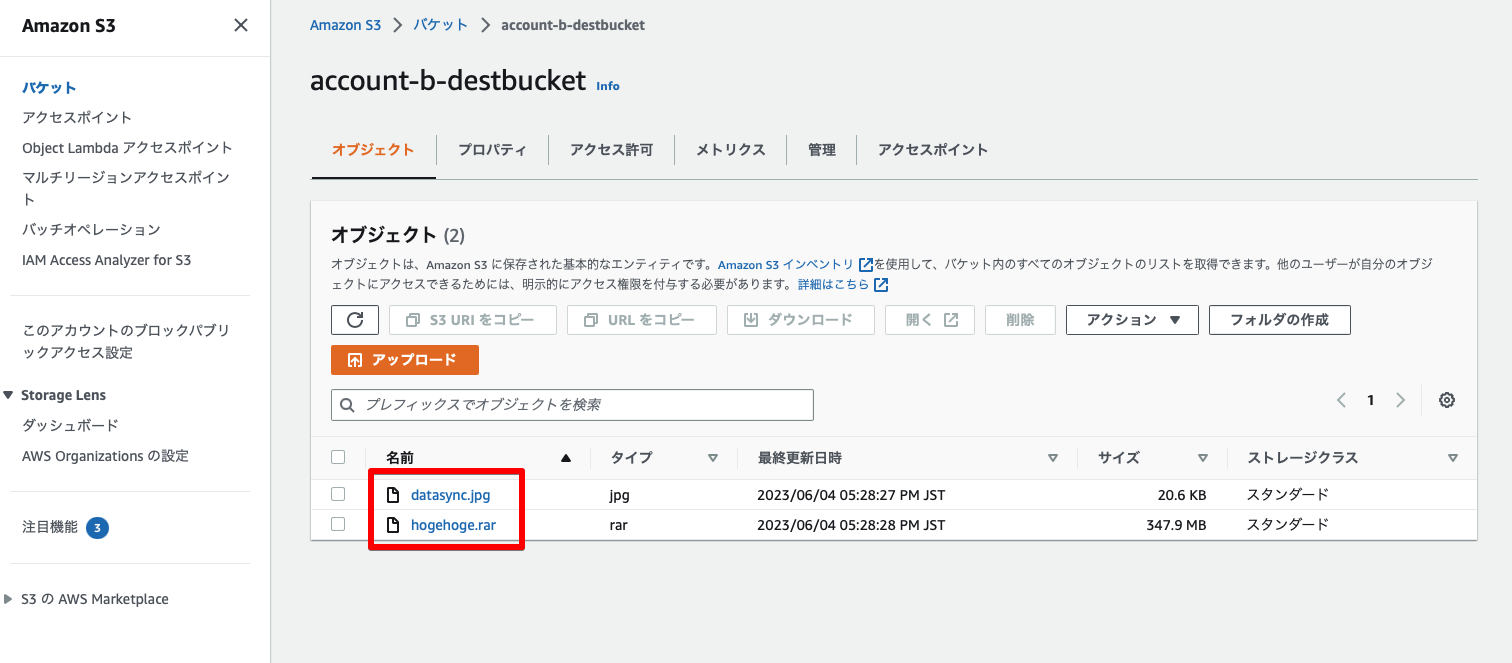Open the hogehoge.rar object link
The width and height of the screenshot is (1512, 663).
coord(453,524)
